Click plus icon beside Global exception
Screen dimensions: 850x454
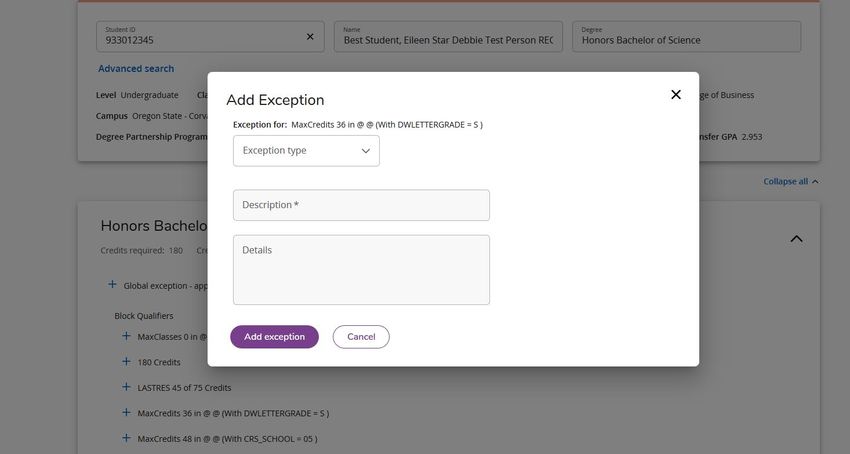tap(112, 285)
